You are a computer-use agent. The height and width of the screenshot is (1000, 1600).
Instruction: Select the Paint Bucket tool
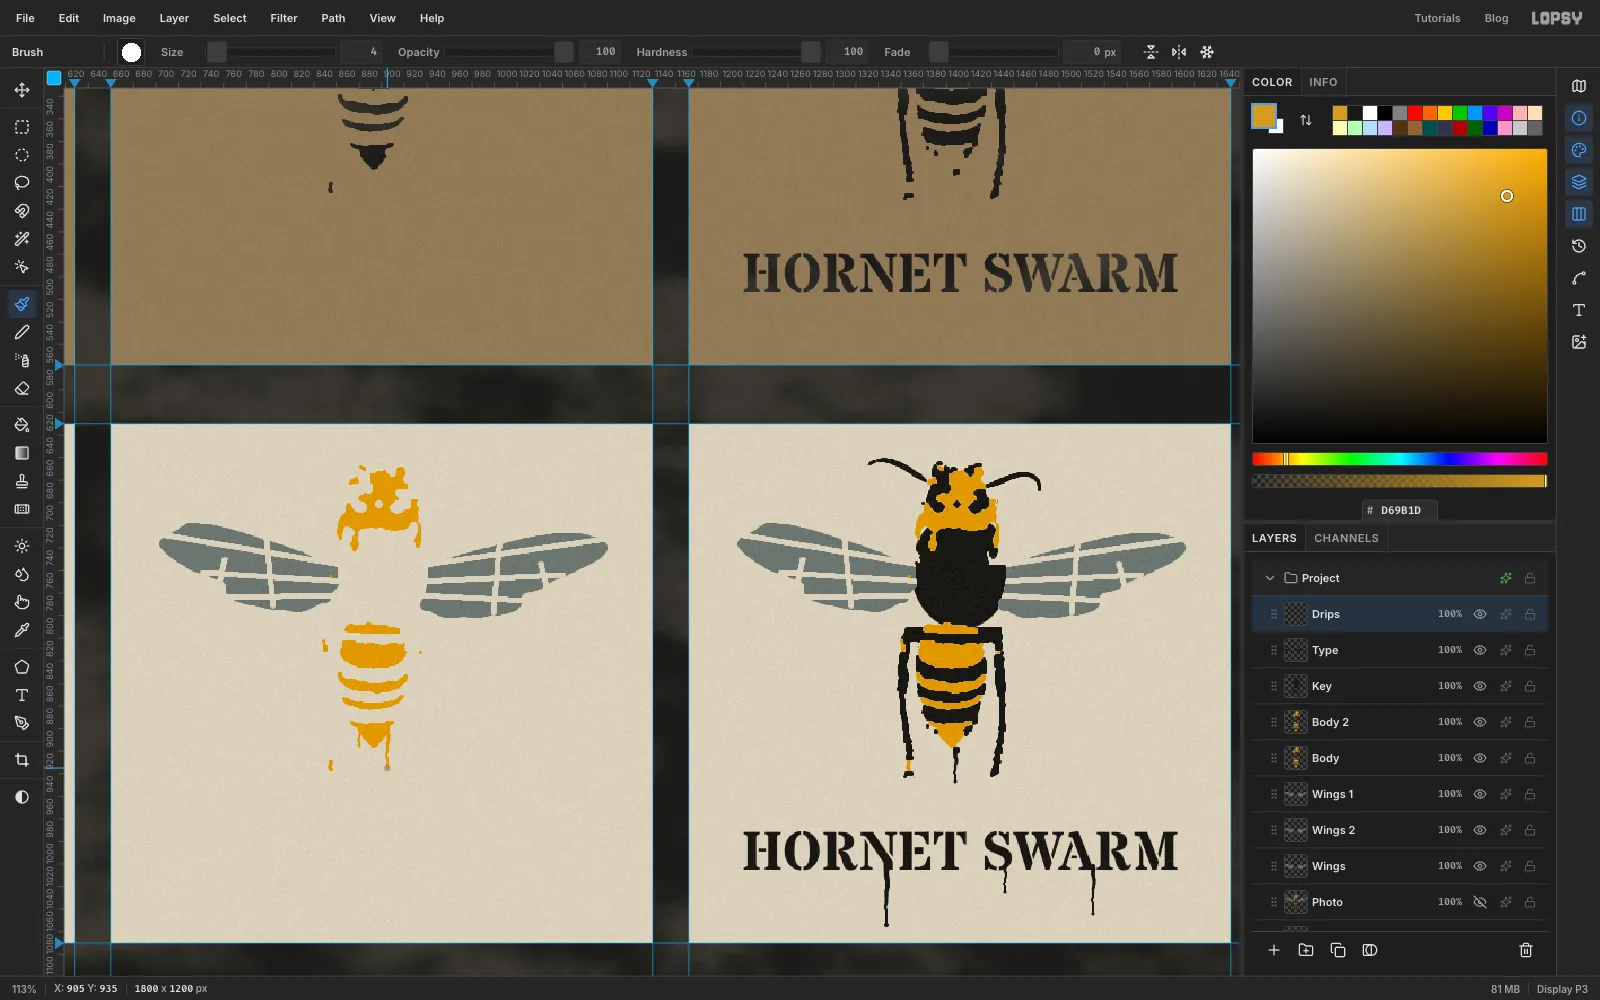[22, 425]
